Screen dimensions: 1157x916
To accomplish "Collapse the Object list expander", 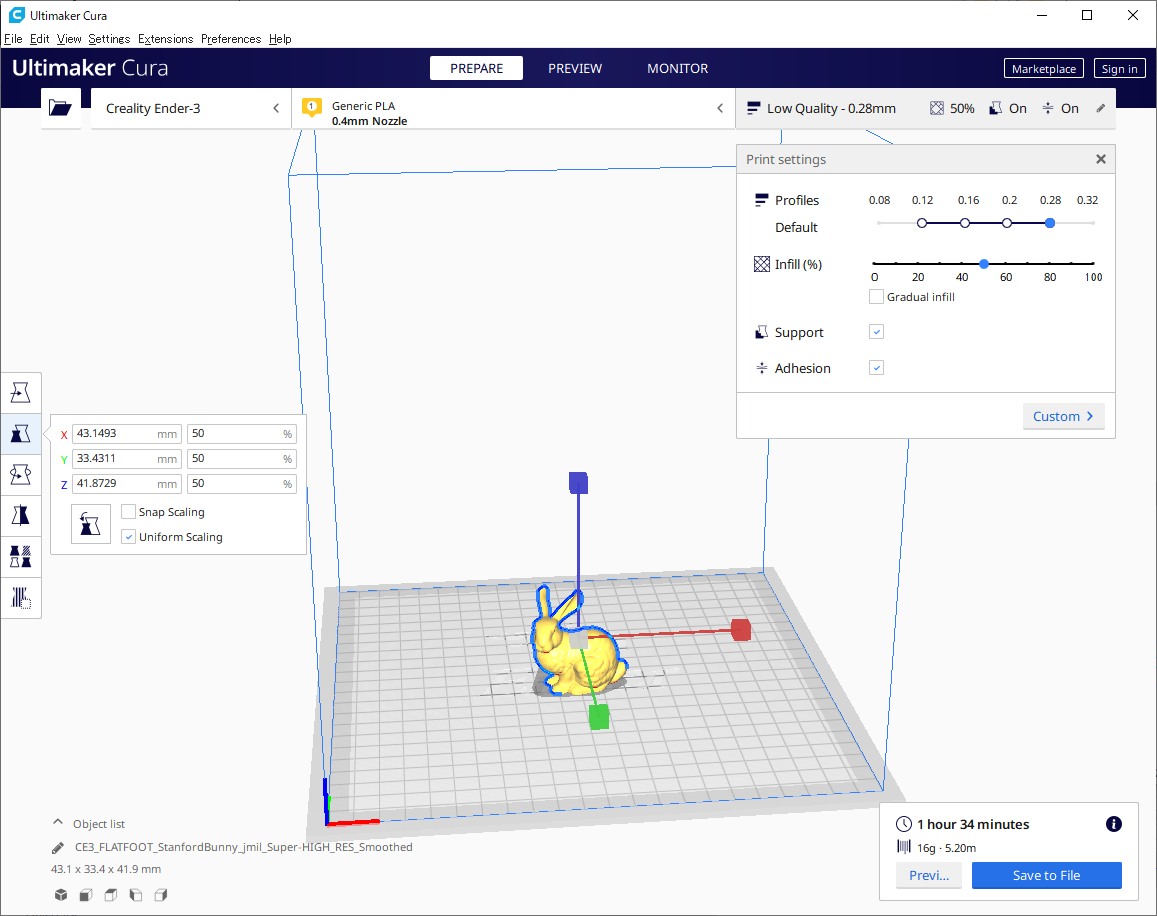I will [x=58, y=822].
